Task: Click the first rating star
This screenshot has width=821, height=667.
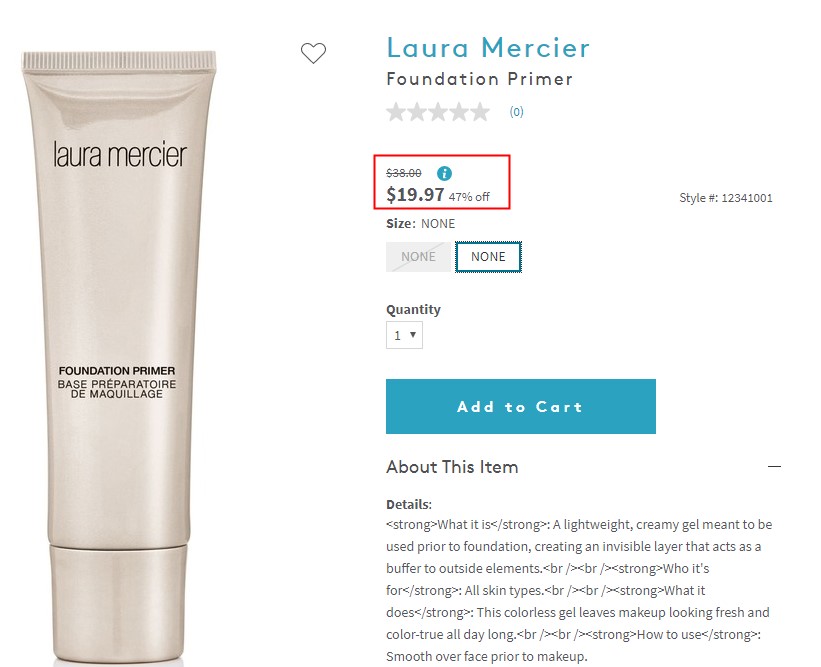Action: coord(396,112)
